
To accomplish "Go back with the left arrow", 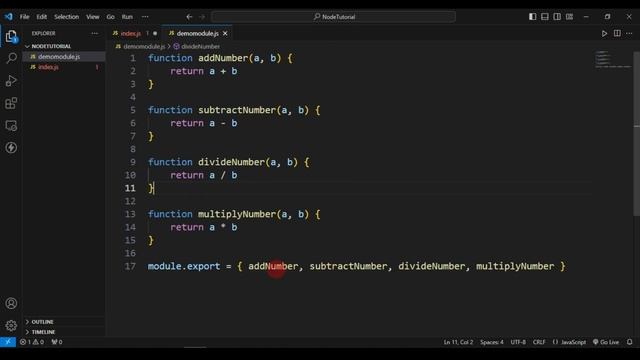I will pyautogui.click(x=189, y=17).
